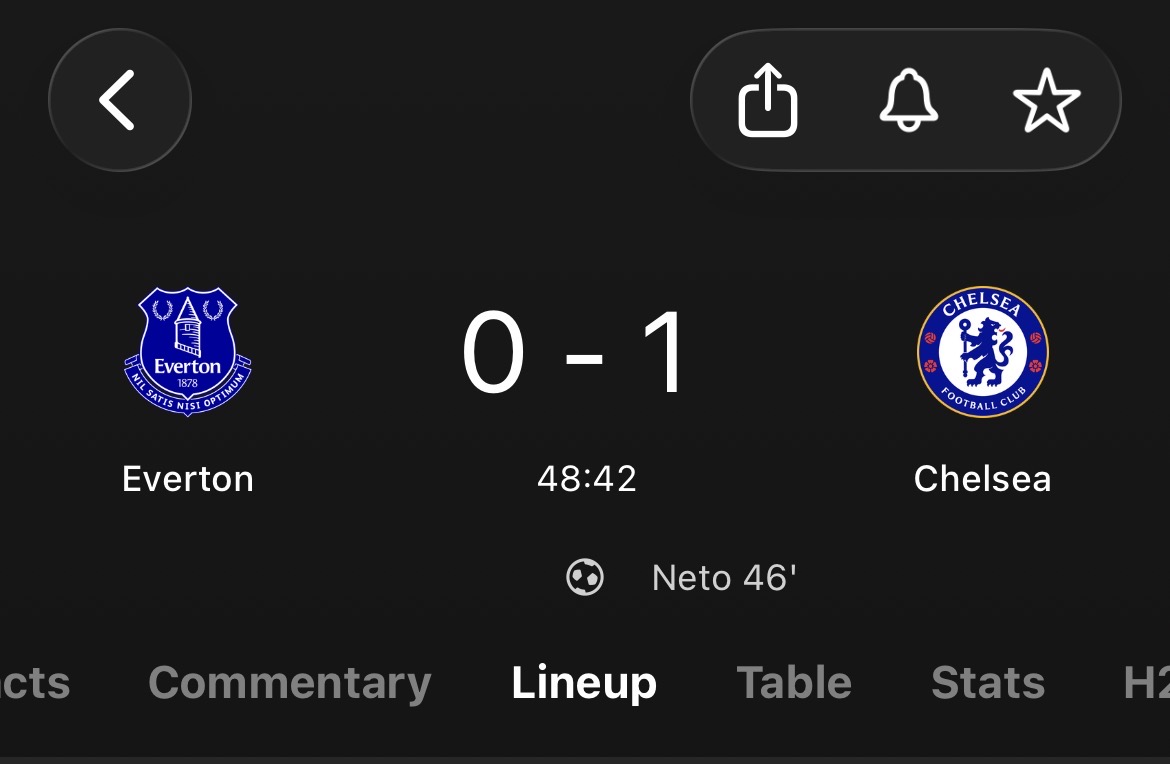The height and width of the screenshot is (764, 1170).
Task: Open the Chelsea club crest
Action: point(983,351)
